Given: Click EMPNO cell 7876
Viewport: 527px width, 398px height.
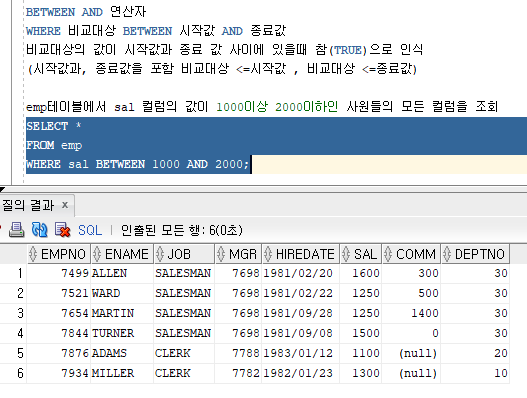Looking at the screenshot, I should click(58, 353).
